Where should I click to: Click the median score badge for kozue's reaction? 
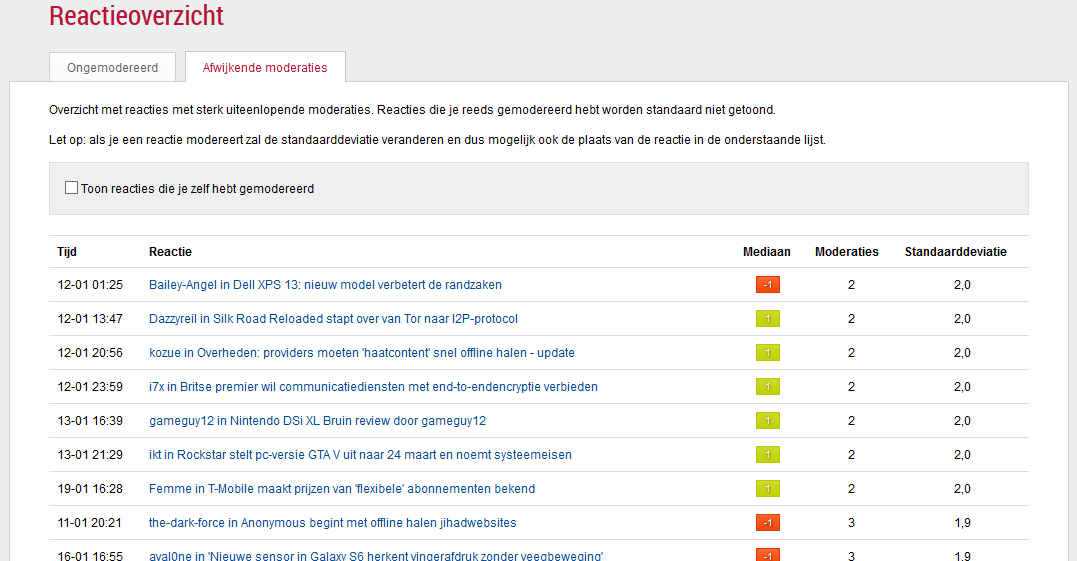[767, 353]
